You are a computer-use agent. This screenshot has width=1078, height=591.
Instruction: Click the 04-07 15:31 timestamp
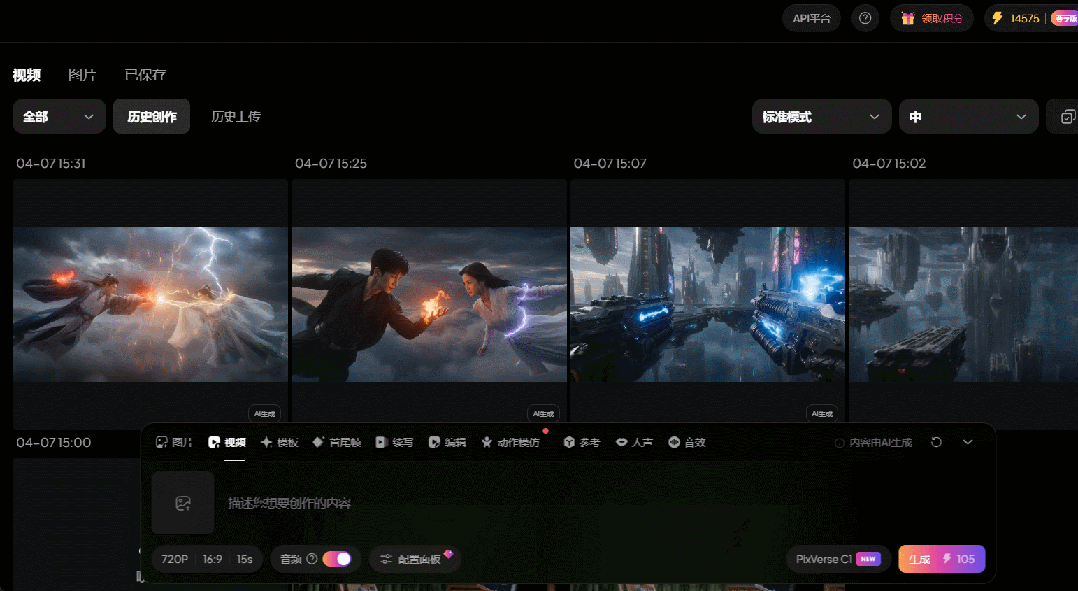point(51,164)
